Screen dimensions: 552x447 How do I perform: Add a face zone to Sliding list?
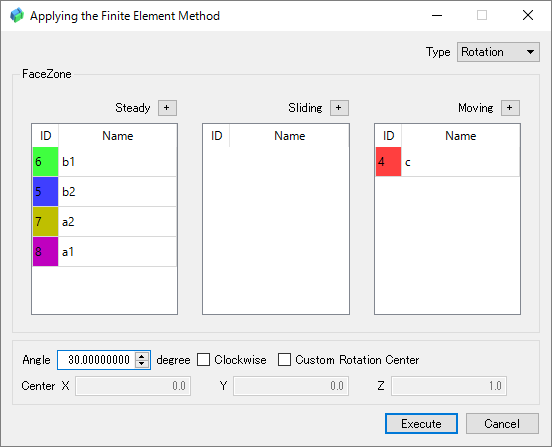[339, 108]
